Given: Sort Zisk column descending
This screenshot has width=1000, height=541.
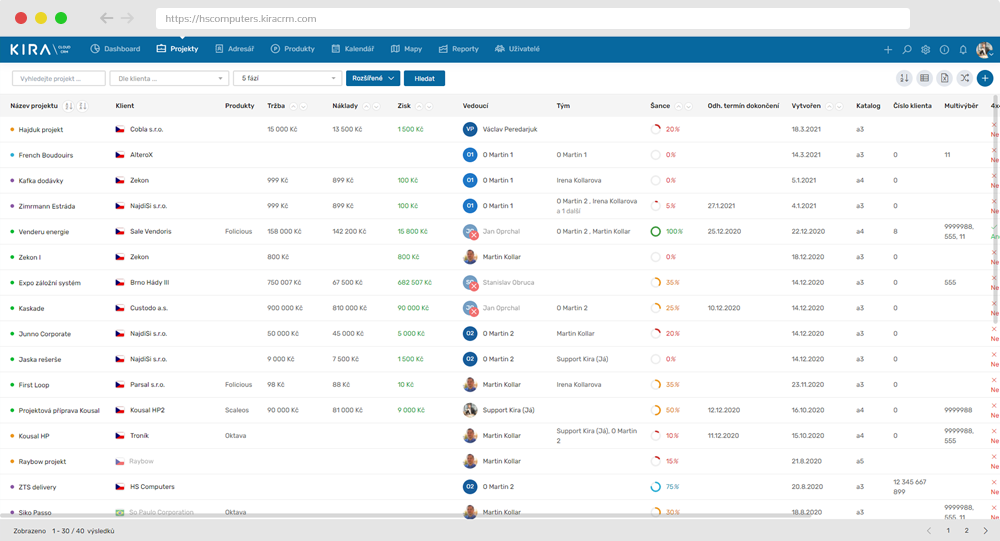Looking at the screenshot, I should pos(430,105).
